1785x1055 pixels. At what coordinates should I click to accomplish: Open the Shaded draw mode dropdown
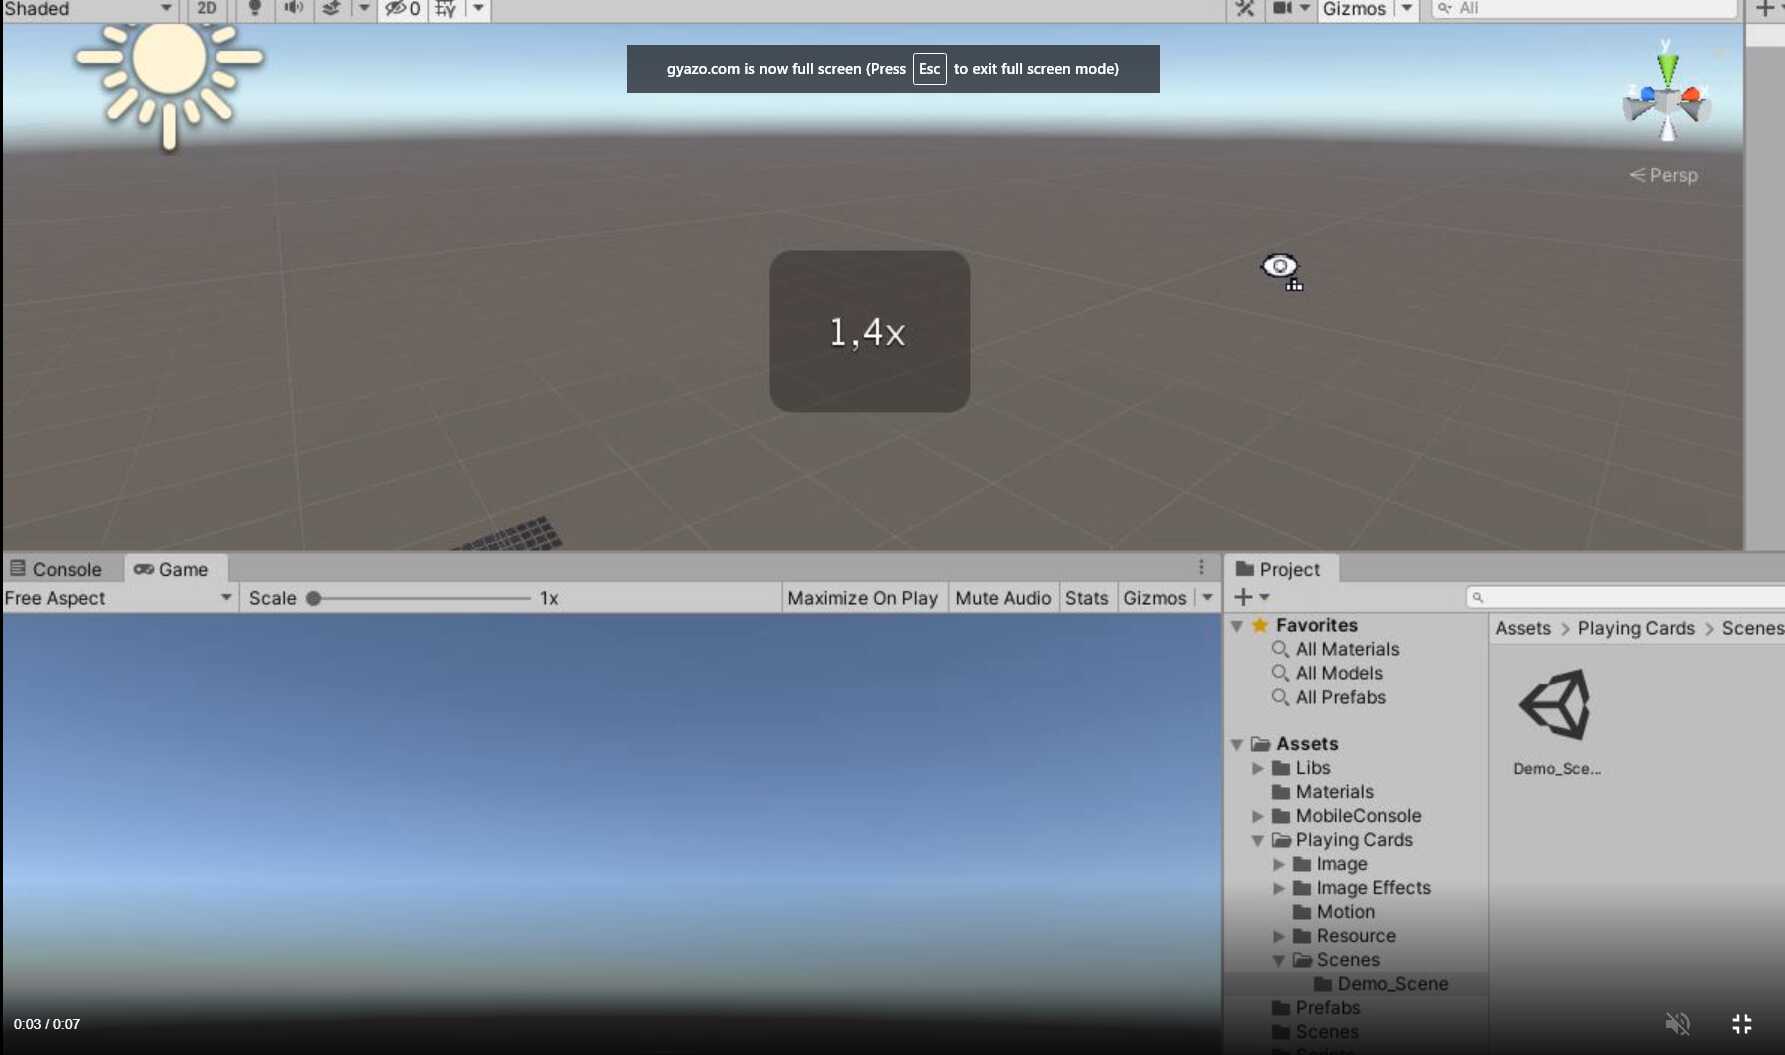[x=88, y=9]
